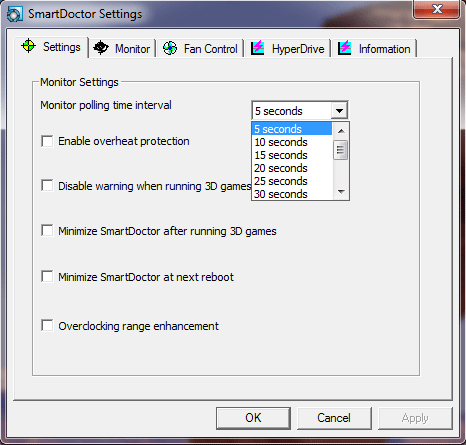Confirm settings with the OK button
Image resolution: width=466 pixels, height=445 pixels.
click(253, 418)
